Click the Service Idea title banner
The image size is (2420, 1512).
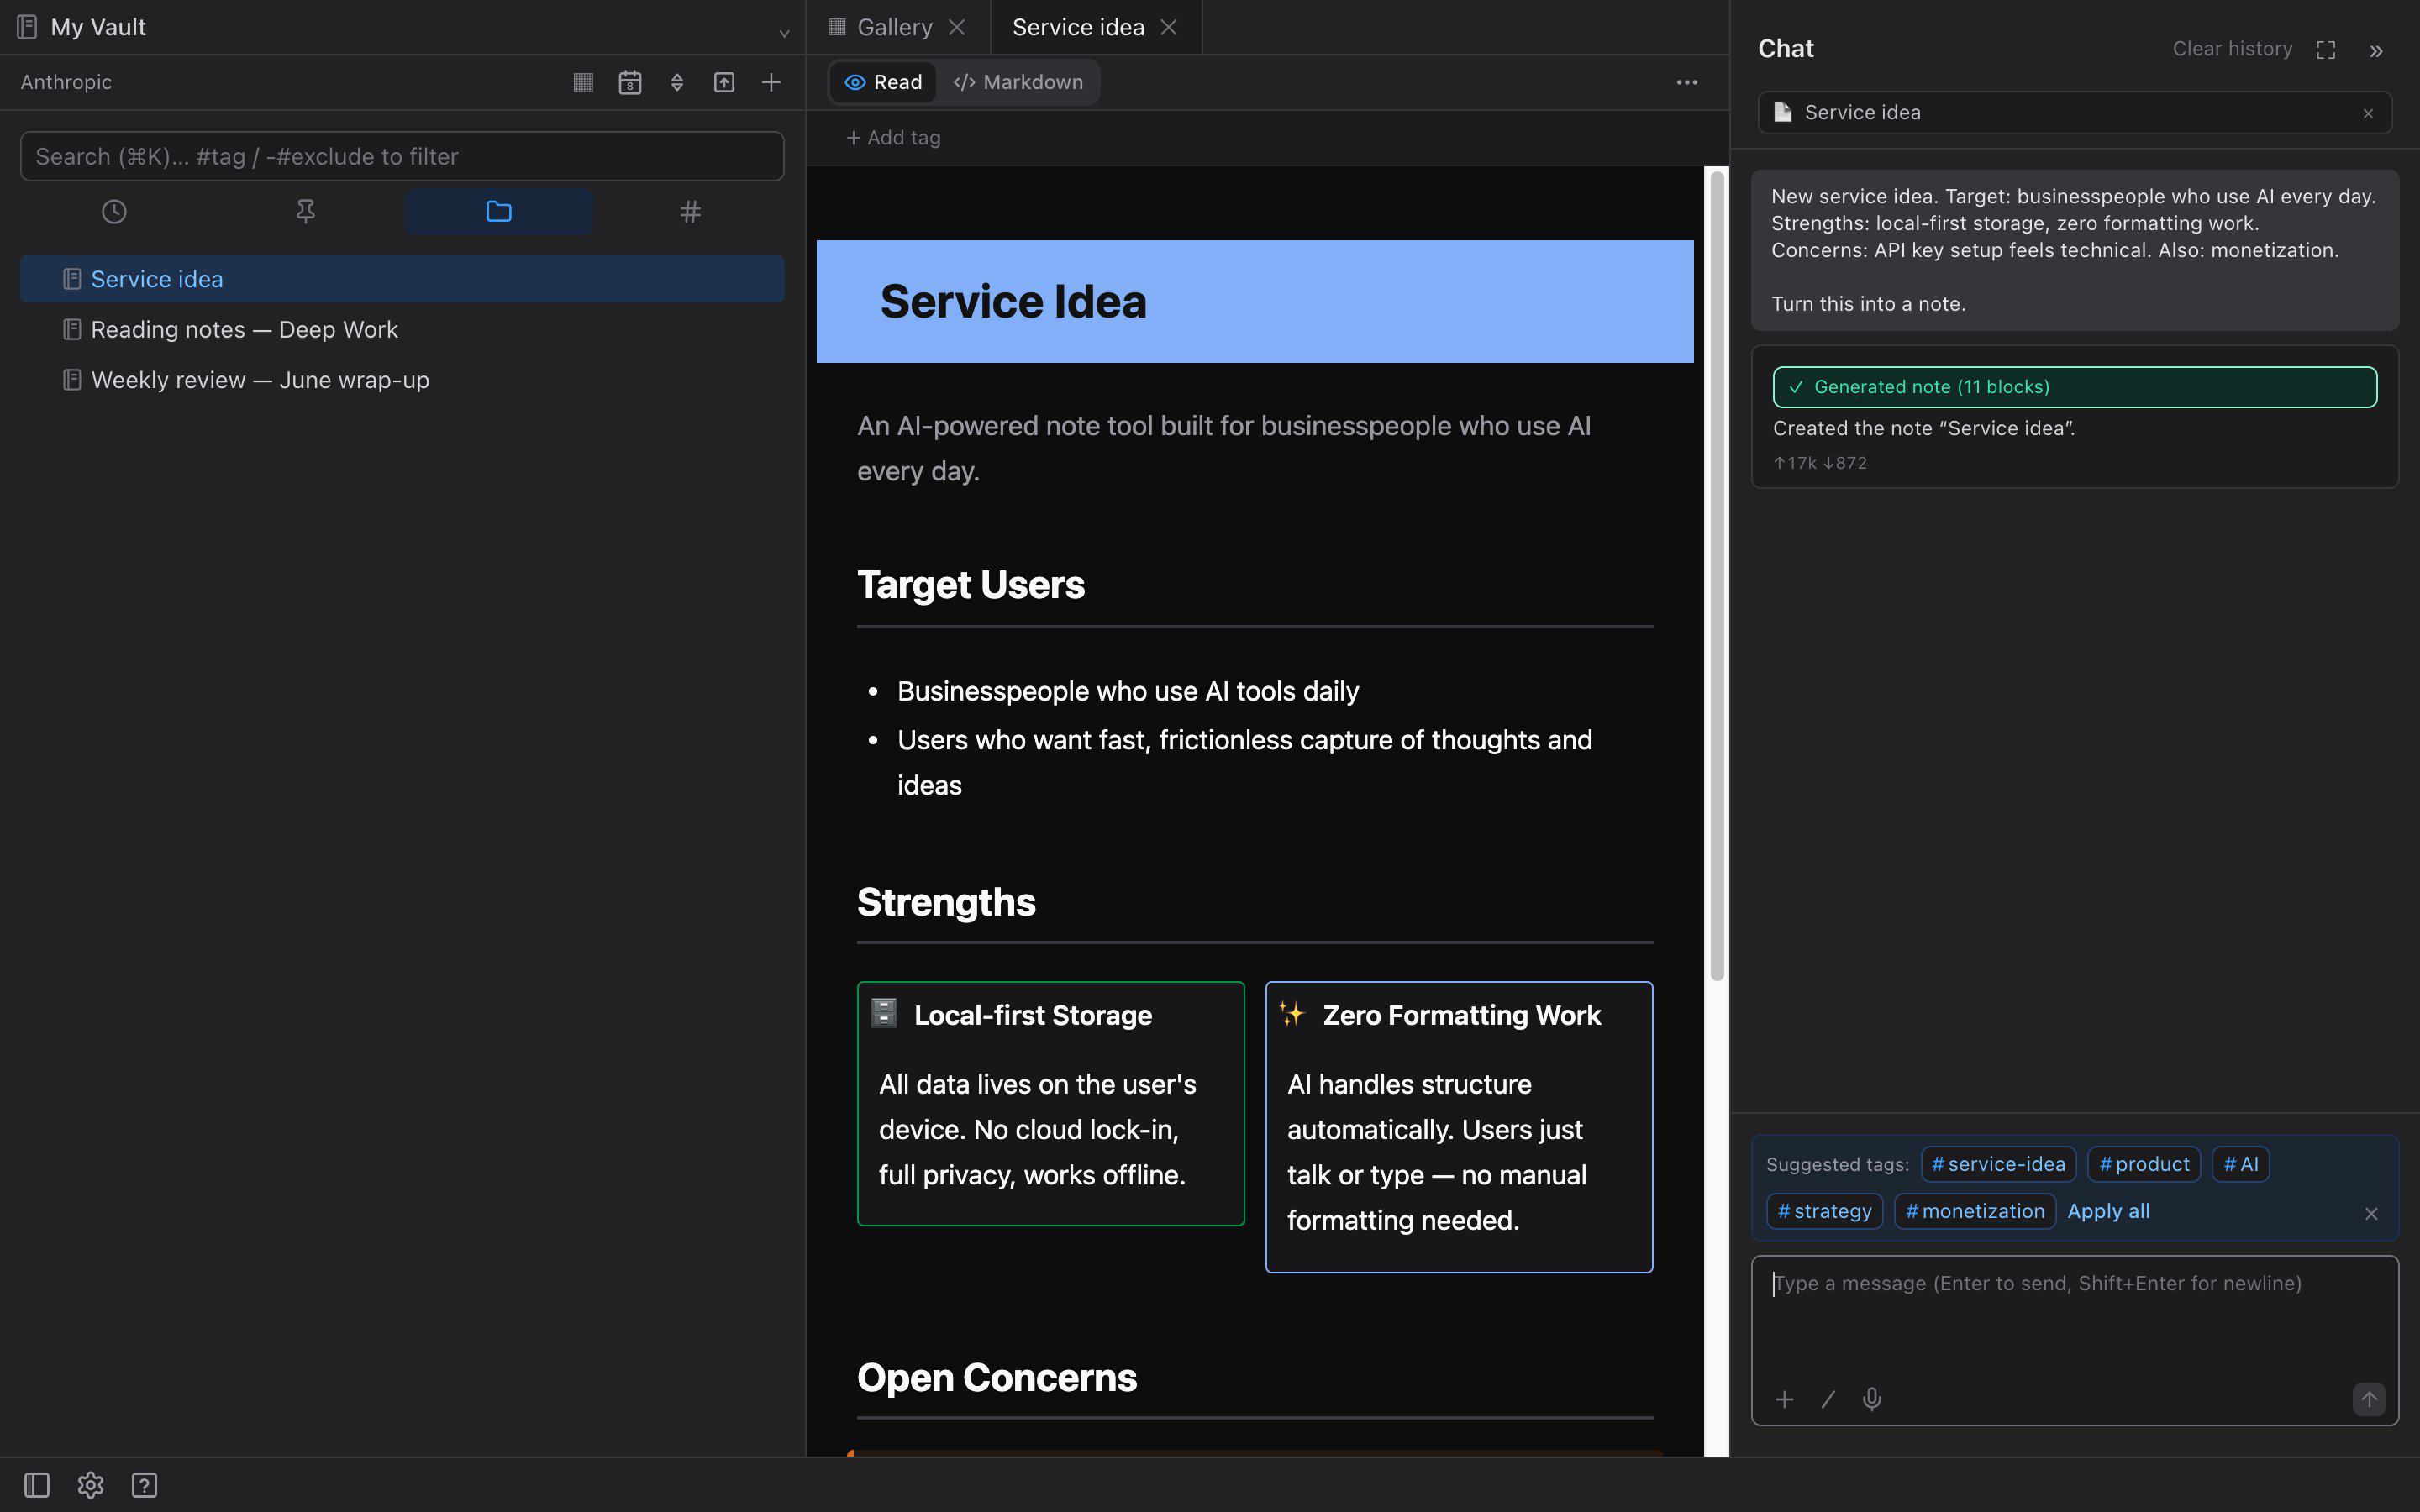click(1255, 301)
